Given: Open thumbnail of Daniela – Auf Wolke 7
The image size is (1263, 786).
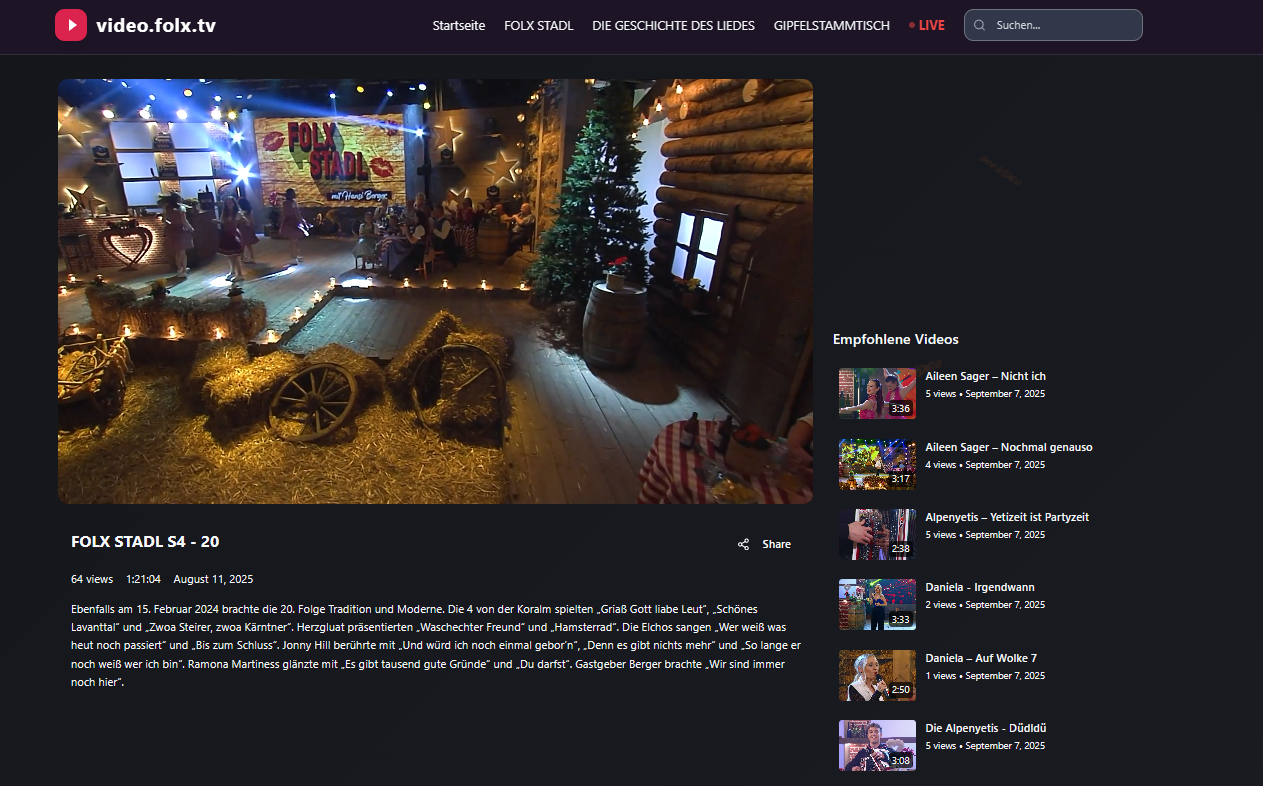Looking at the screenshot, I should point(877,675).
